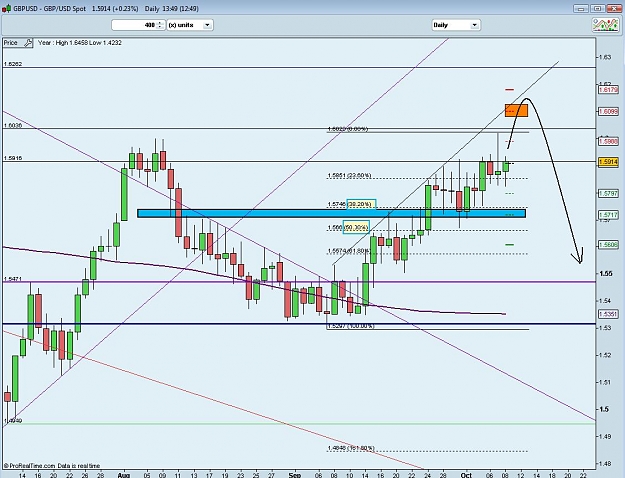Click the 1.5 bold price axis tick
625x478 pixels.
tap(604, 409)
